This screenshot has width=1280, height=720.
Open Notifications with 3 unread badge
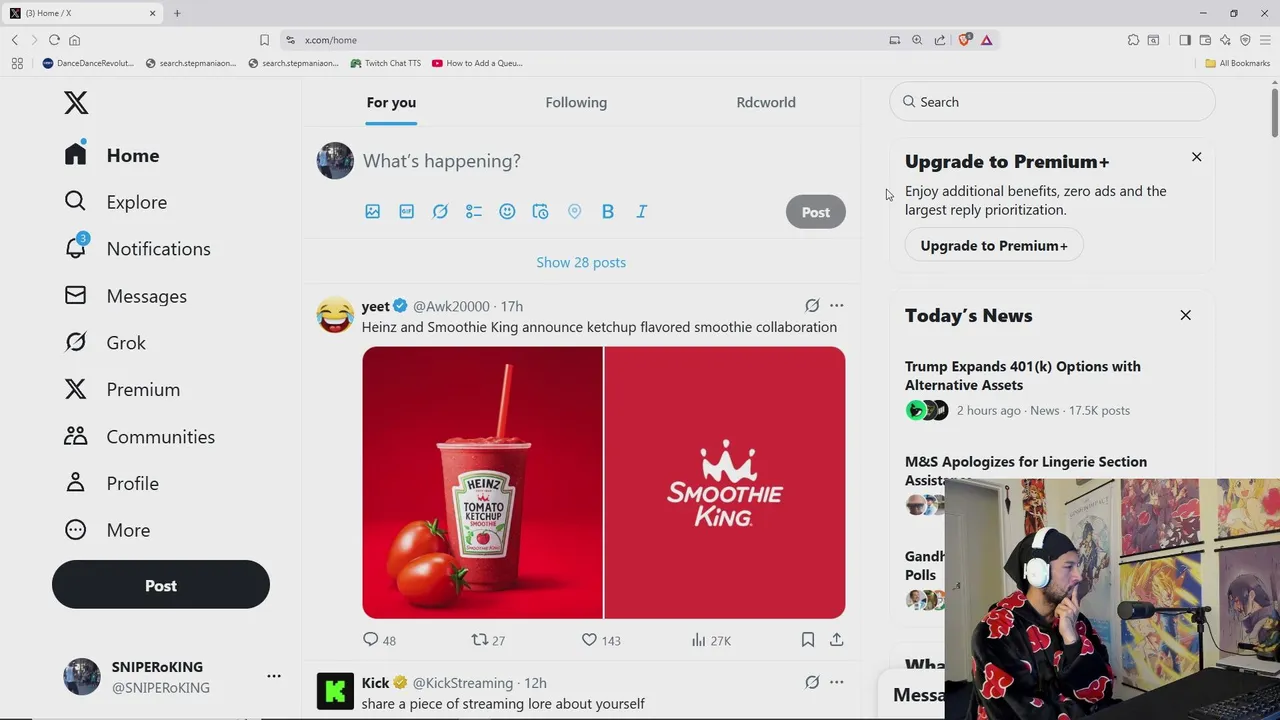(137, 248)
